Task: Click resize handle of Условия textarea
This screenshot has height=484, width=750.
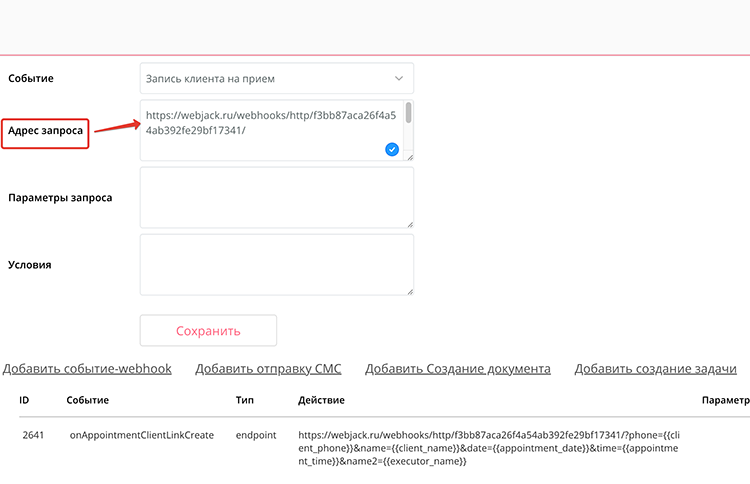Action: (410, 291)
